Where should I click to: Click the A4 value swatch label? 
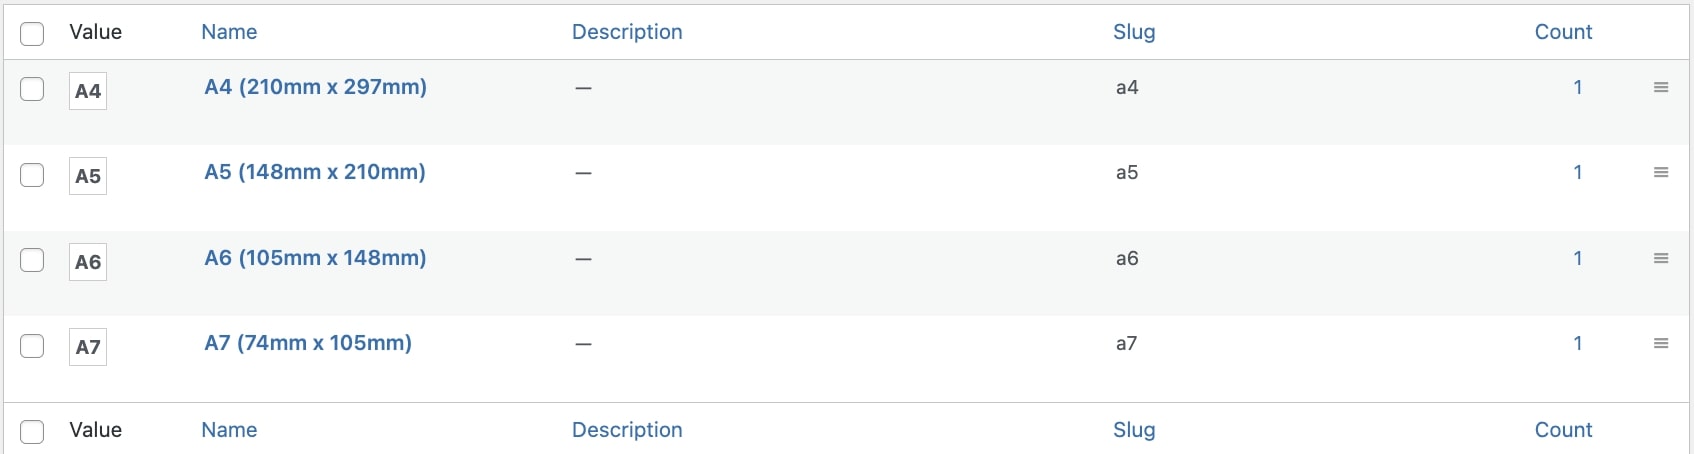[x=88, y=91]
